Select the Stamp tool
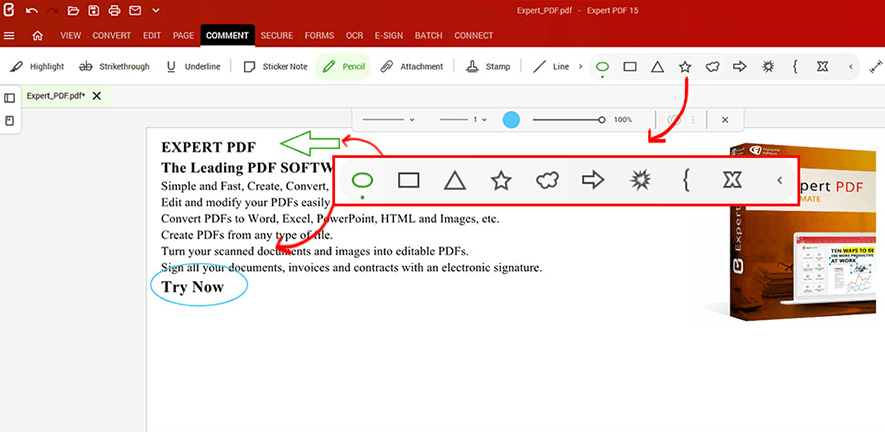 pyautogui.click(x=488, y=67)
